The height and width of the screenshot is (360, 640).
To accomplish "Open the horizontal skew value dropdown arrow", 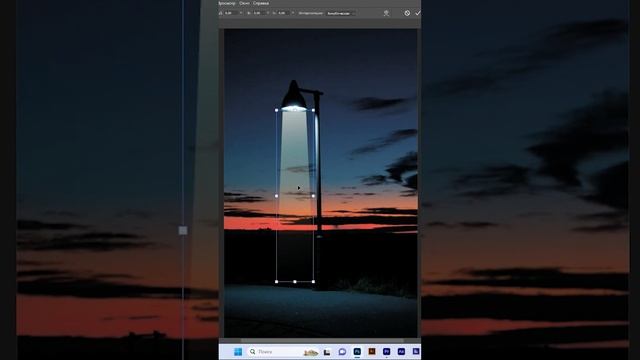I will coord(268,13).
